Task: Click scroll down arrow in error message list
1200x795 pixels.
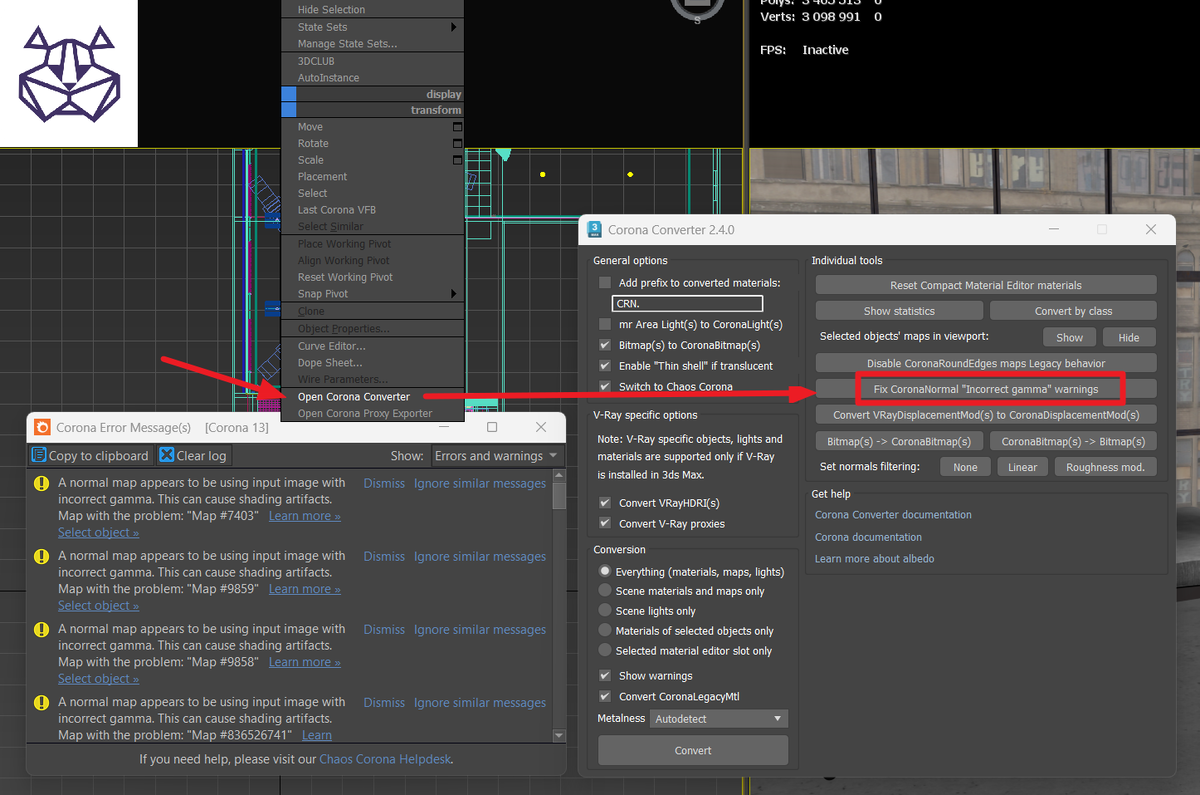Action: 559,735
